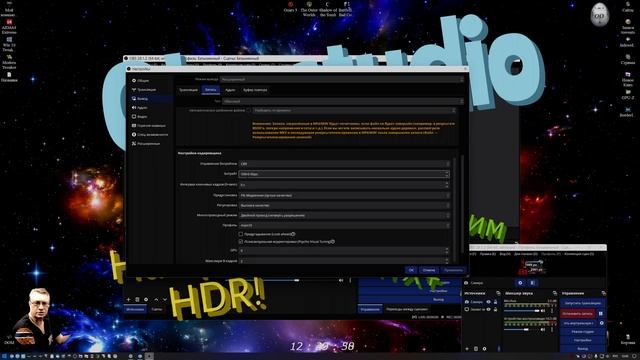Open the Расширенные section in the settings sidebar
The width and height of the screenshot is (640, 360).
pos(150,143)
